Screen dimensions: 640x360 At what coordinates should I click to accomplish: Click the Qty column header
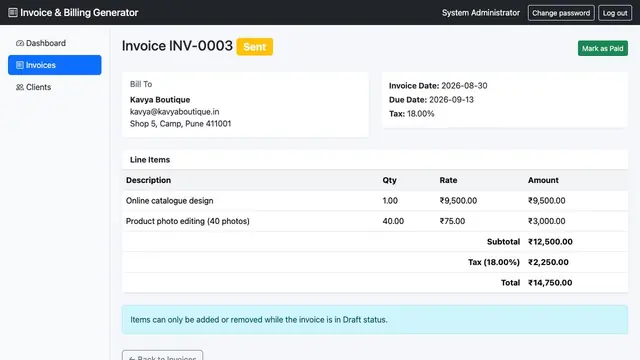pyautogui.click(x=389, y=180)
